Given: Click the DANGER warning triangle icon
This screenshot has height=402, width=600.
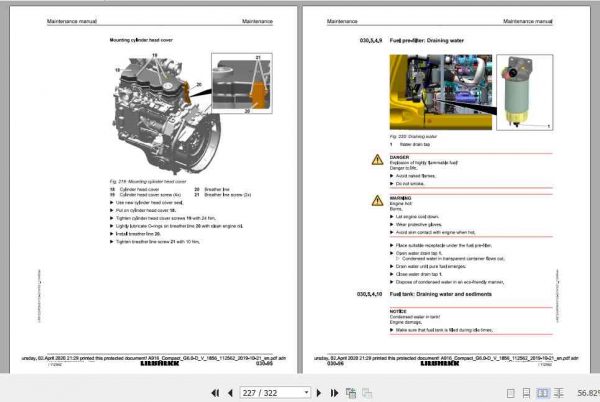Looking at the screenshot, I should click(x=377, y=160).
